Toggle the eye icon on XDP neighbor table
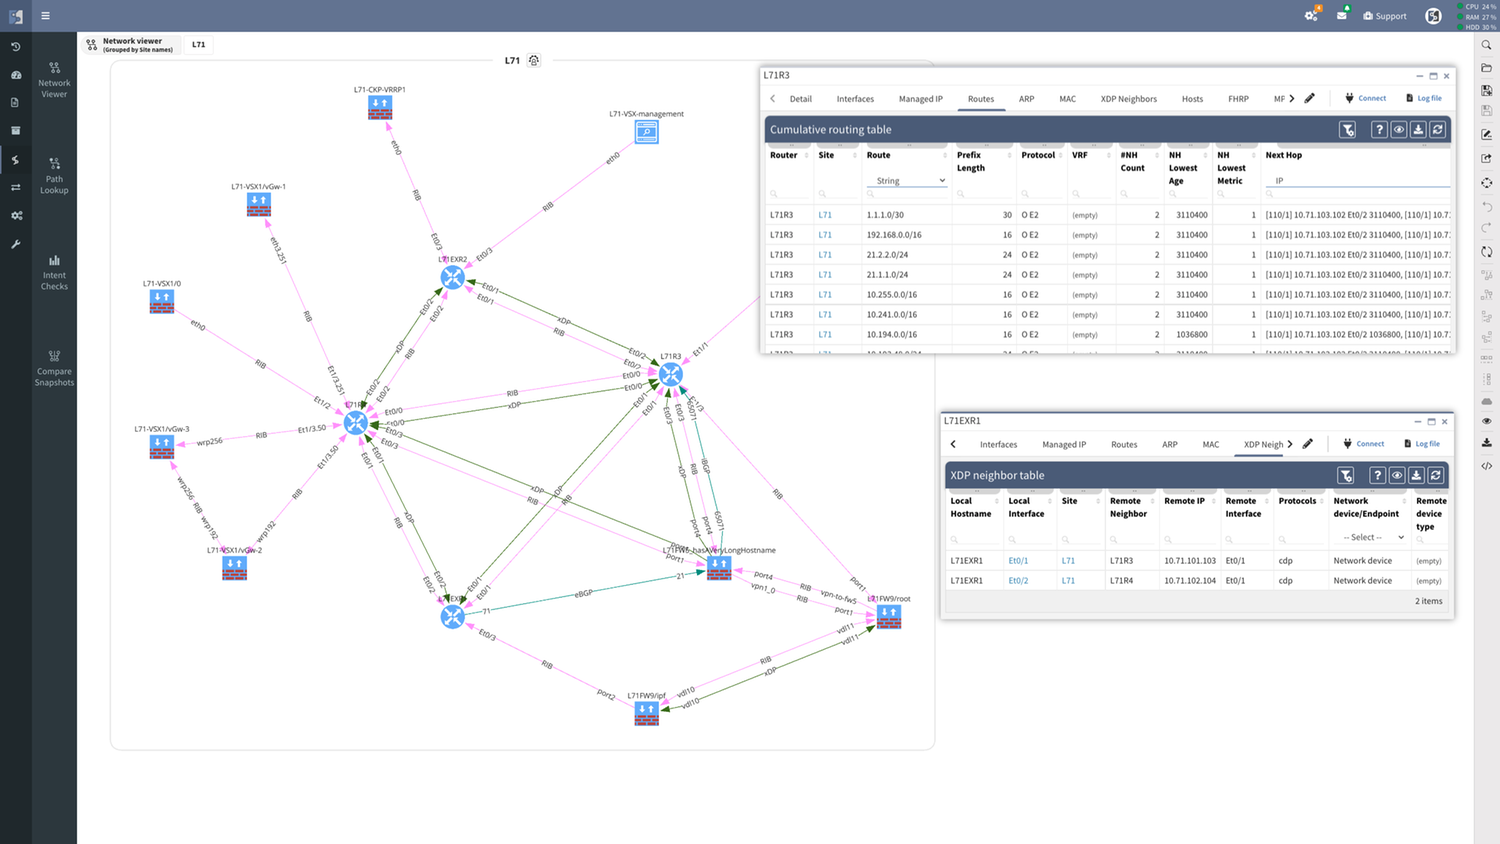Viewport: 1500px width, 844px height. pos(1398,475)
